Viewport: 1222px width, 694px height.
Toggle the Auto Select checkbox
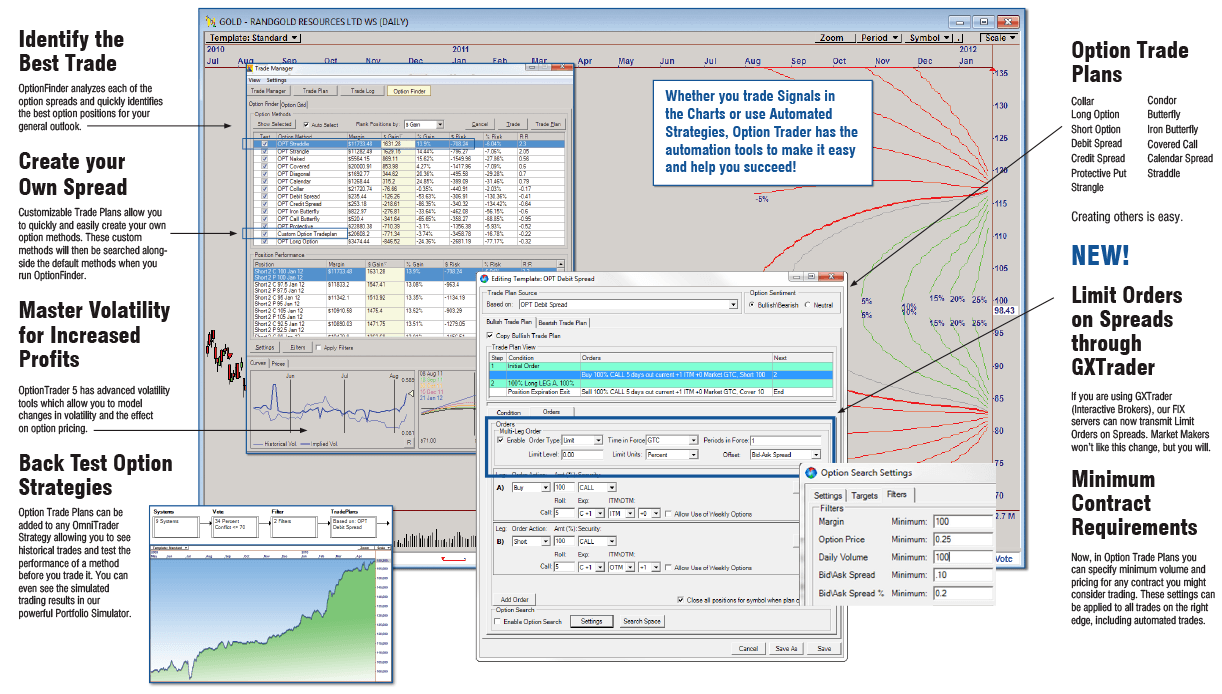coord(306,124)
